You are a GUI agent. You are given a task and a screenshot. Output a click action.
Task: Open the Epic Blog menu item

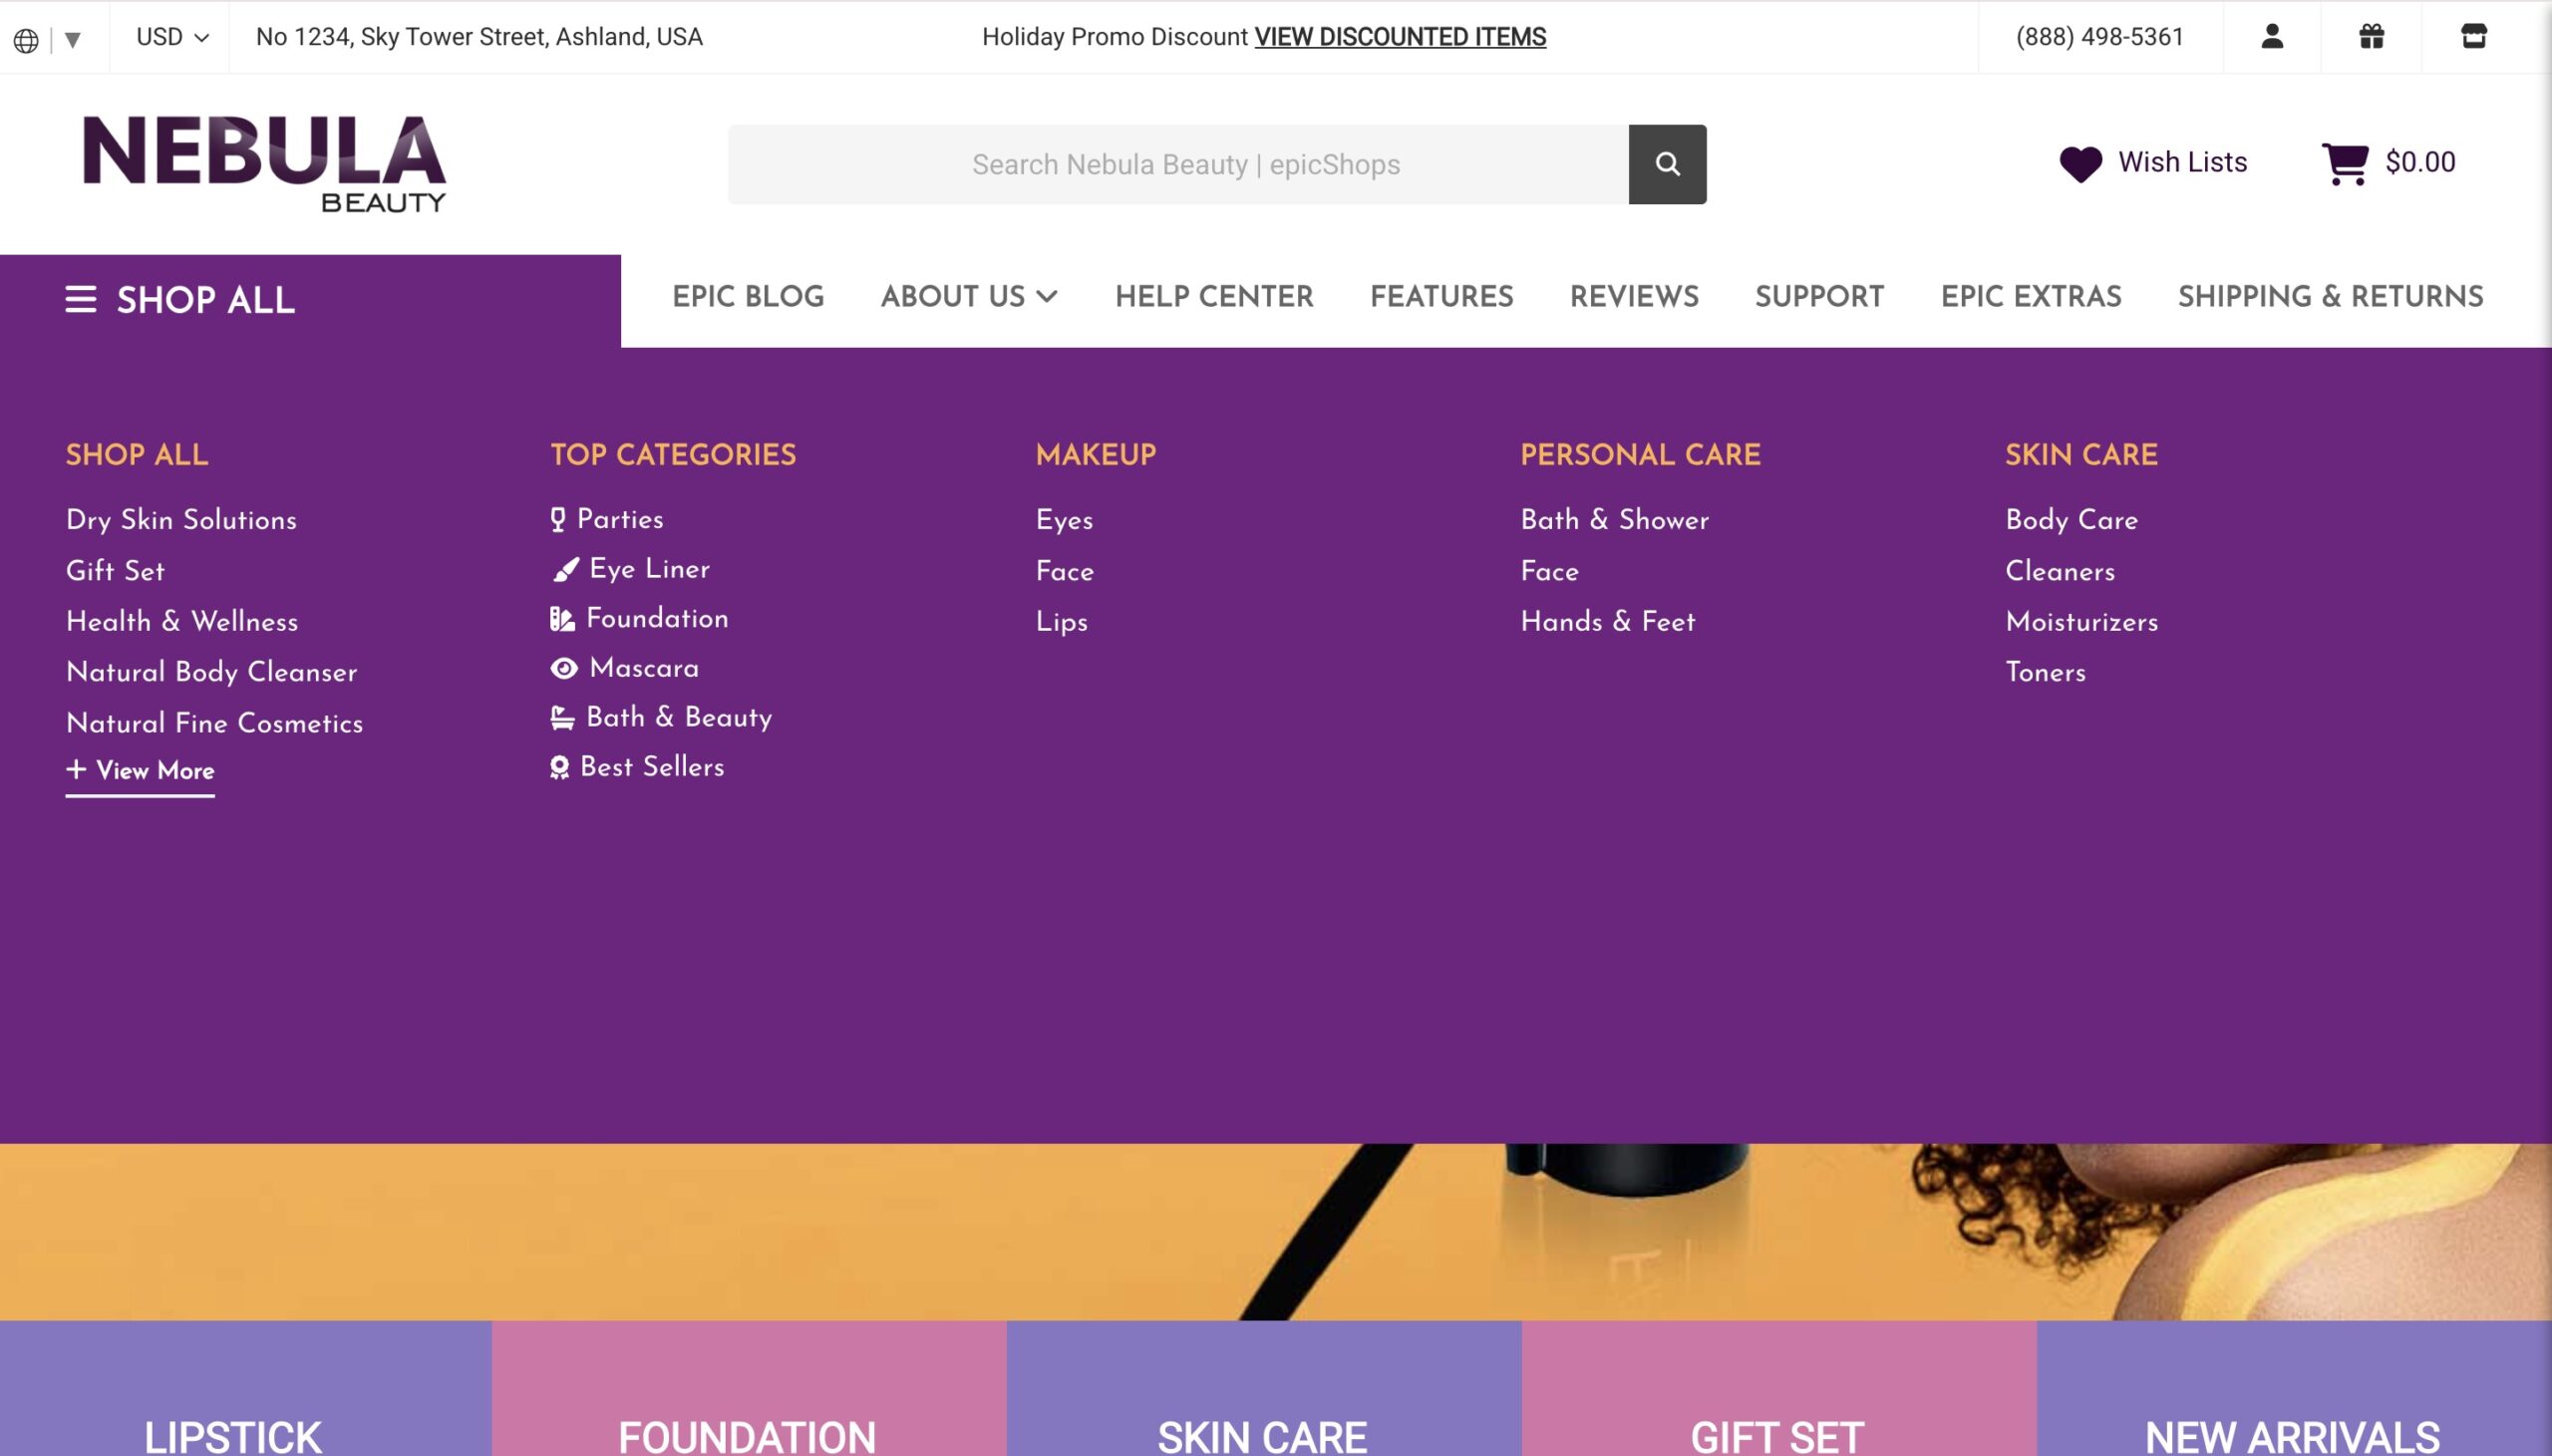click(x=747, y=297)
